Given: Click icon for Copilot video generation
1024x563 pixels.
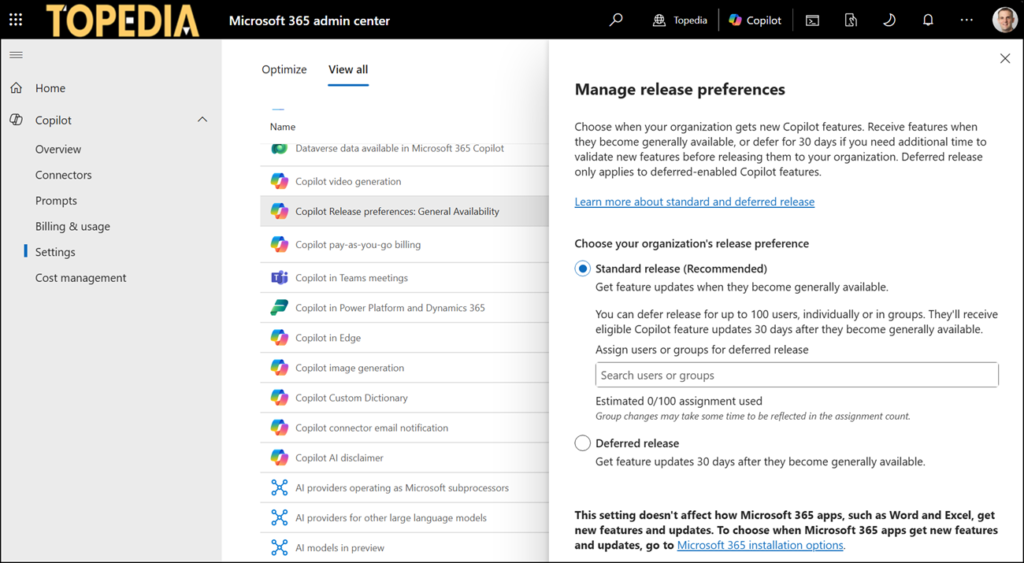Looking at the screenshot, I should pos(280,181).
